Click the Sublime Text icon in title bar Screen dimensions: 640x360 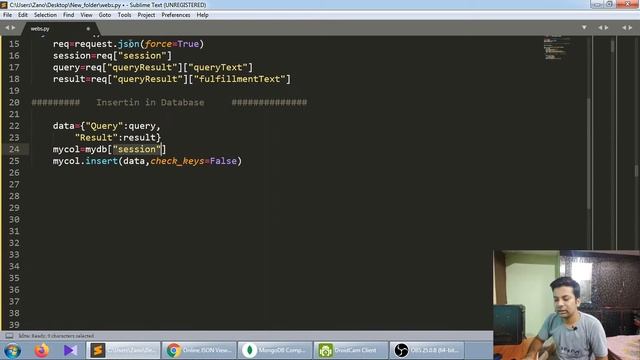[4, 5]
